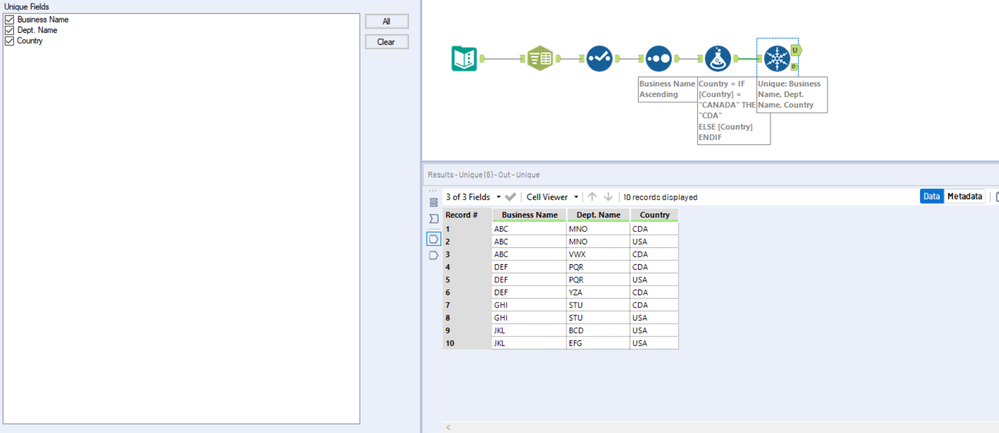Switch results to Metadata view
The width and height of the screenshot is (999, 433).
tap(965, 197)
